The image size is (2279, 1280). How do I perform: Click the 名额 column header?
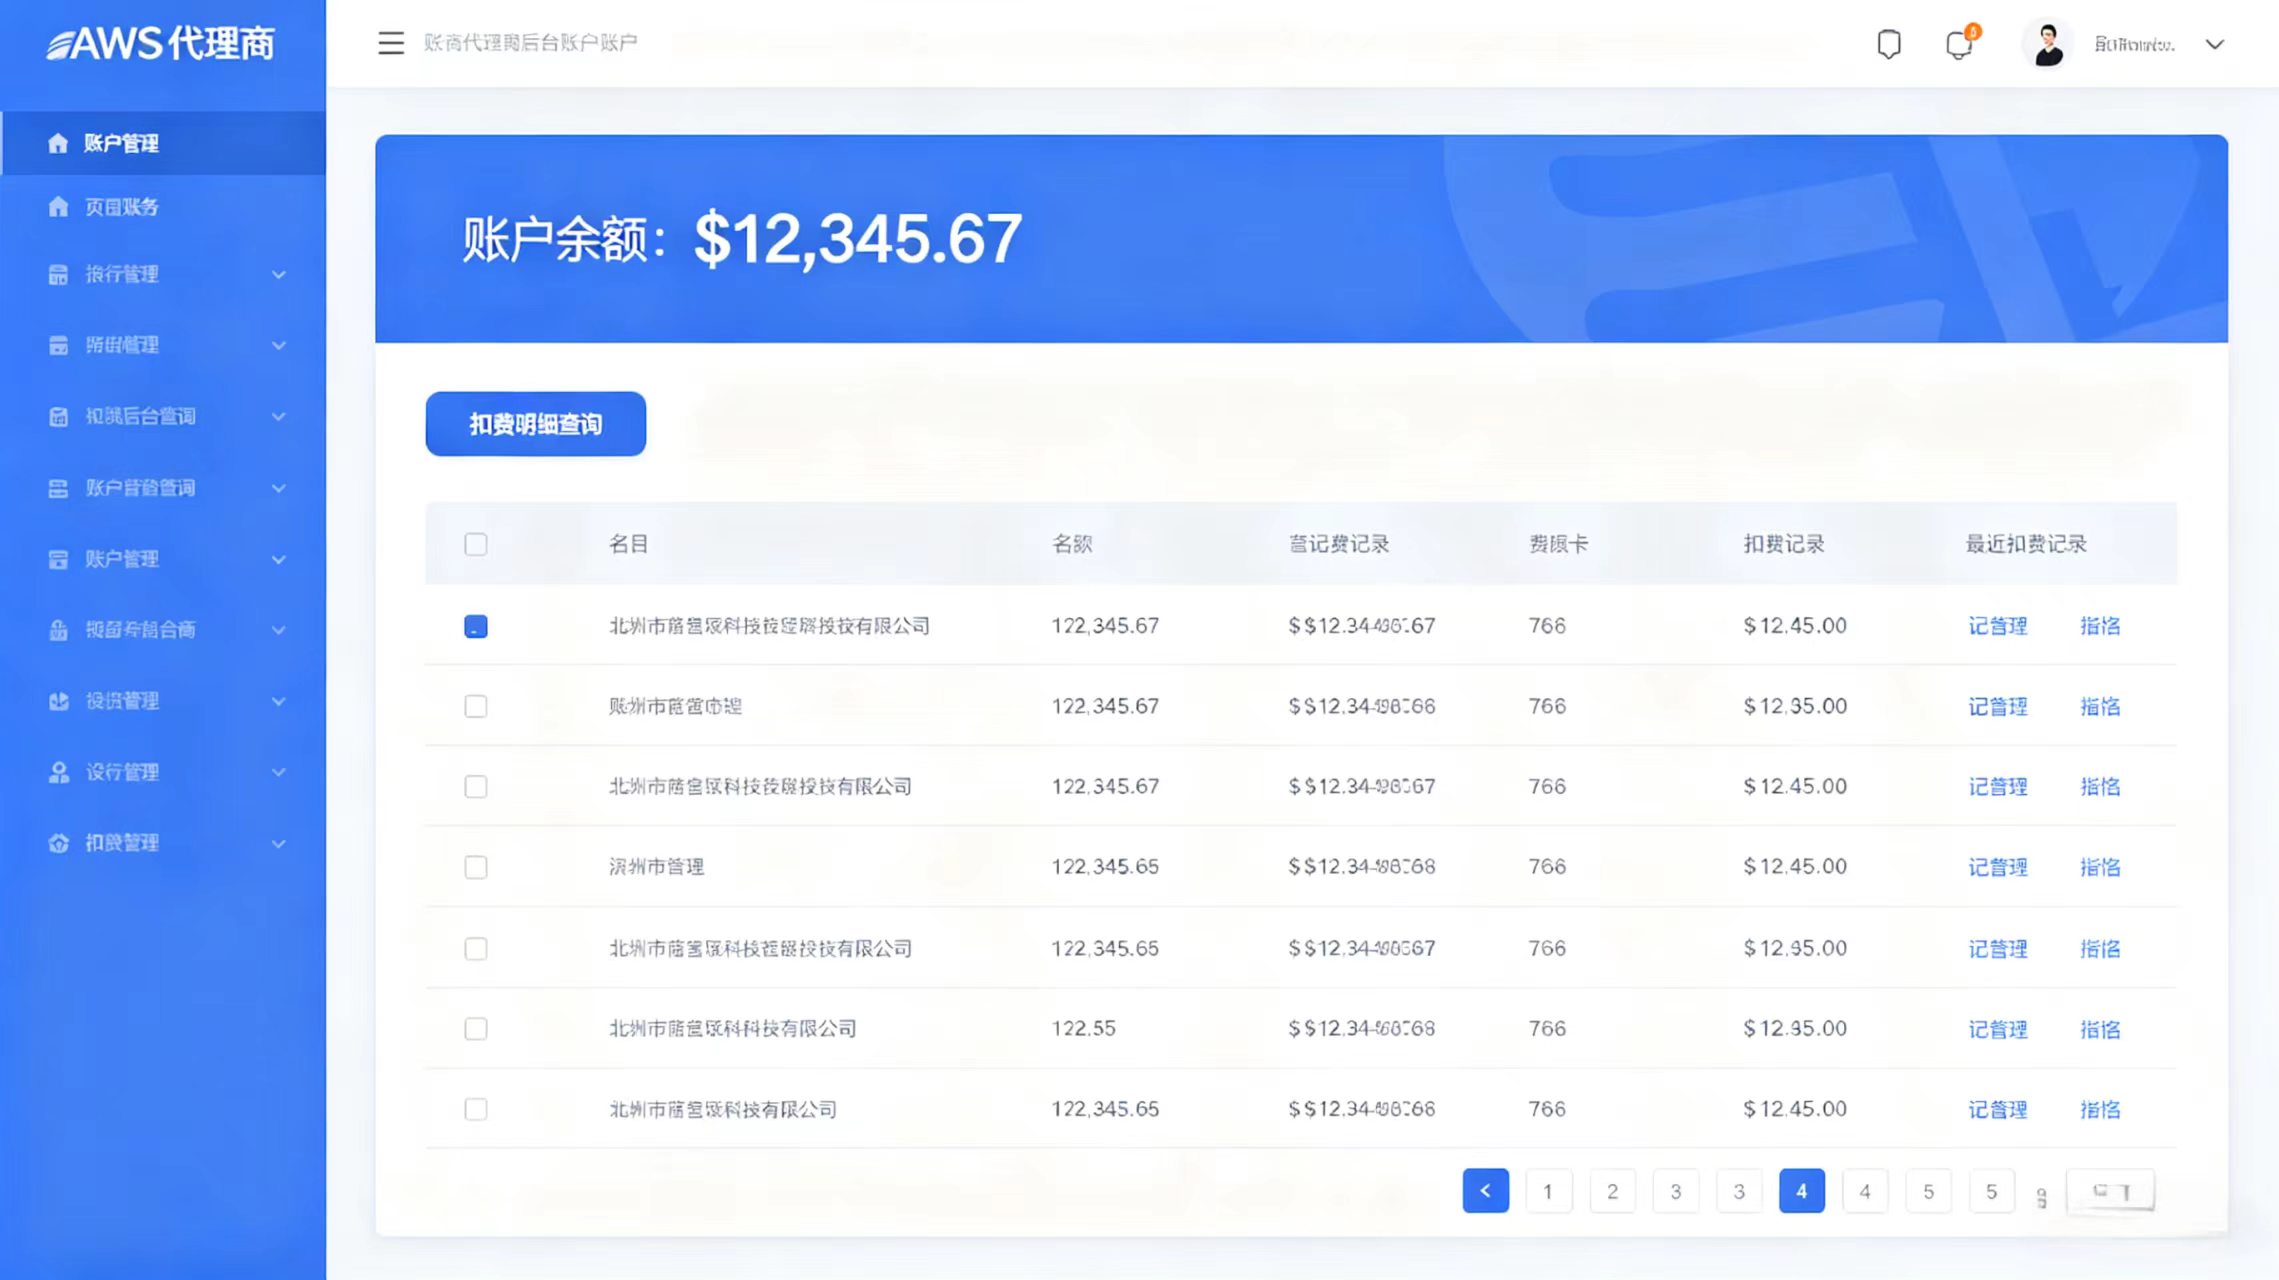pos(1072,544)
